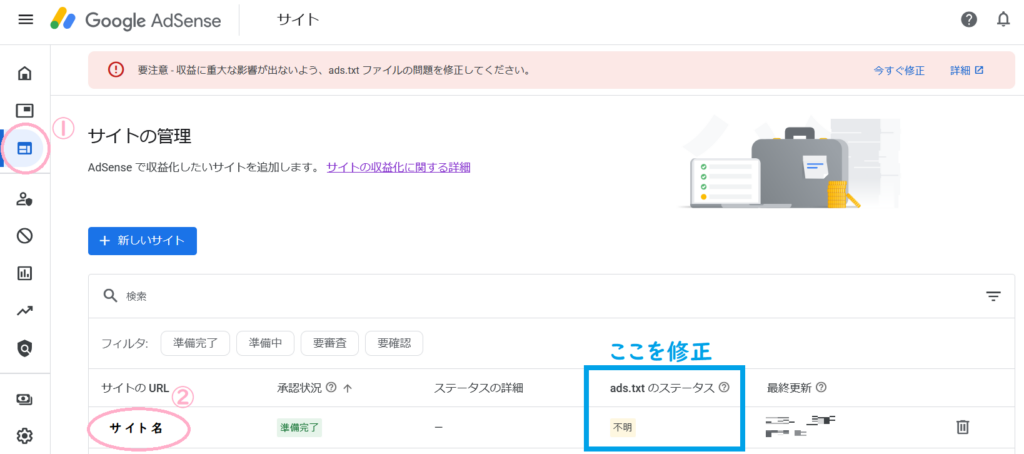Toggle the 要審査 filter chip
The width and height of the screenshot is (1024, 454).
(327, 344)
